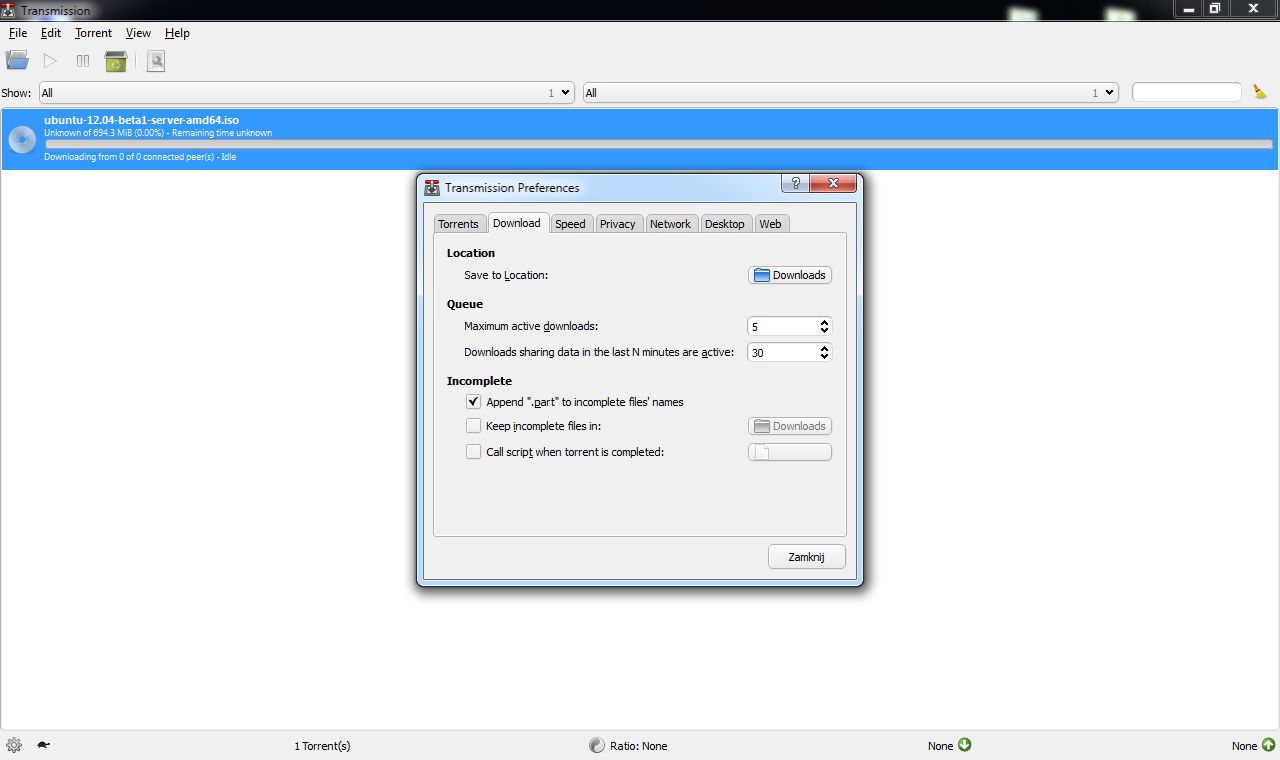This screenshot has height=760, width=1280.
Task: Decrease Maximum active downloads value
Action: [x=824, y=330]
